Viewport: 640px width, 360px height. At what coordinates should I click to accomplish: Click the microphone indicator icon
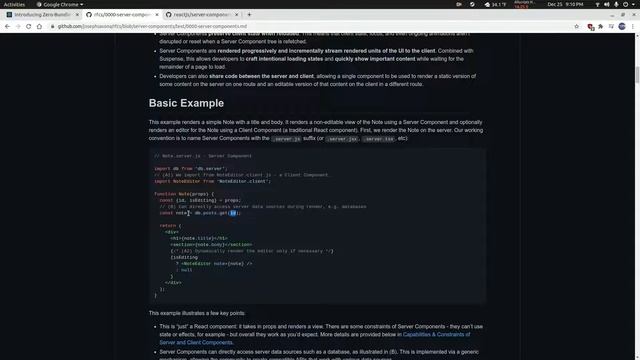pos(616,4)
